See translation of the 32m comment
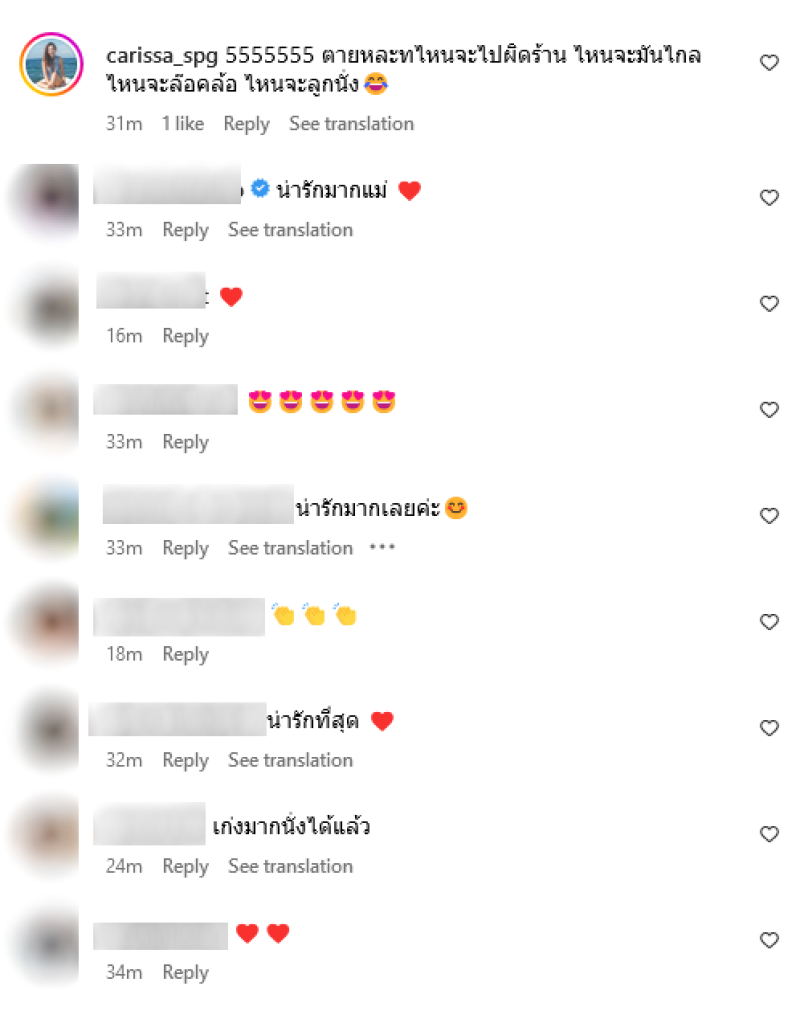Image resolution: width=800 pixels, height=1011 pixels. [290, 760]
